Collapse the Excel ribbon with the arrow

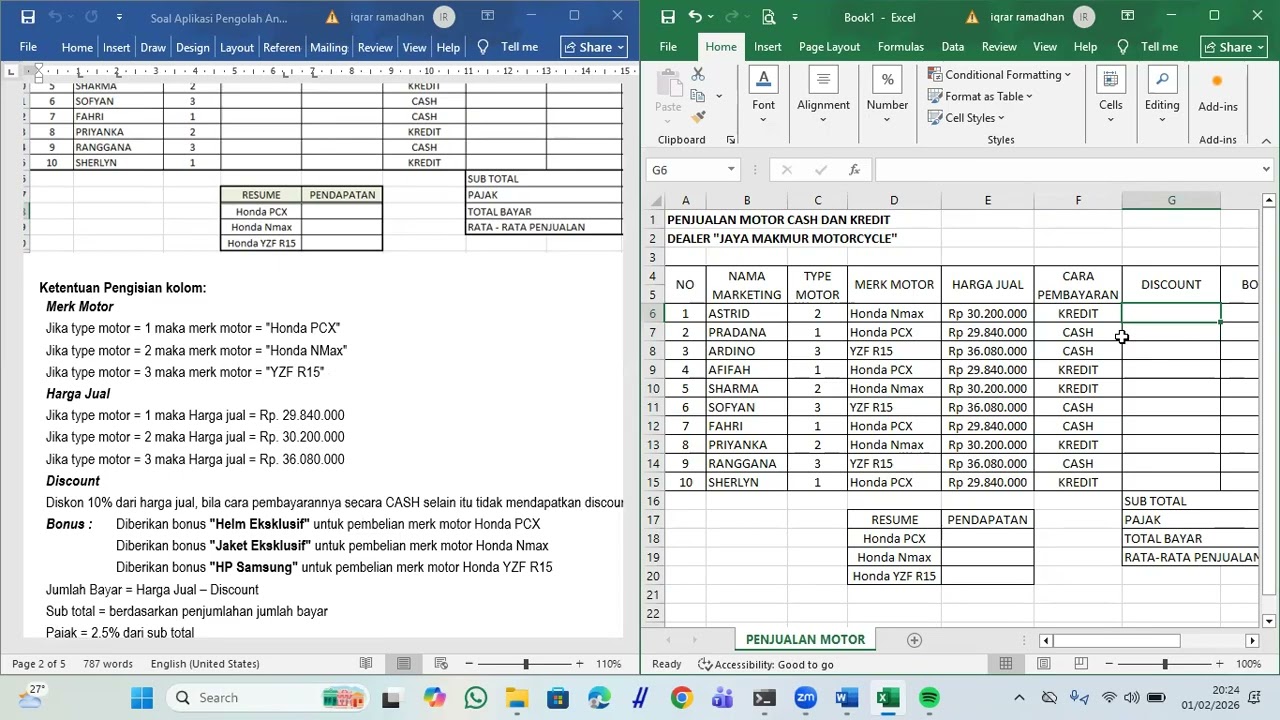(1266, 140)
